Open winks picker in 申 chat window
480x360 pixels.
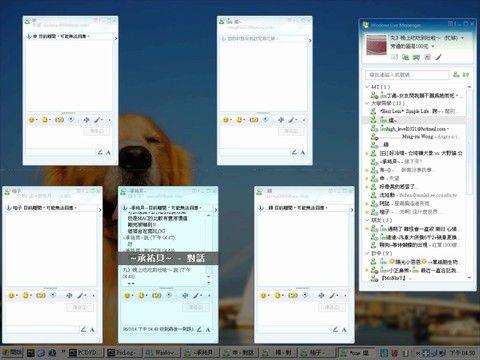point(45,120)
